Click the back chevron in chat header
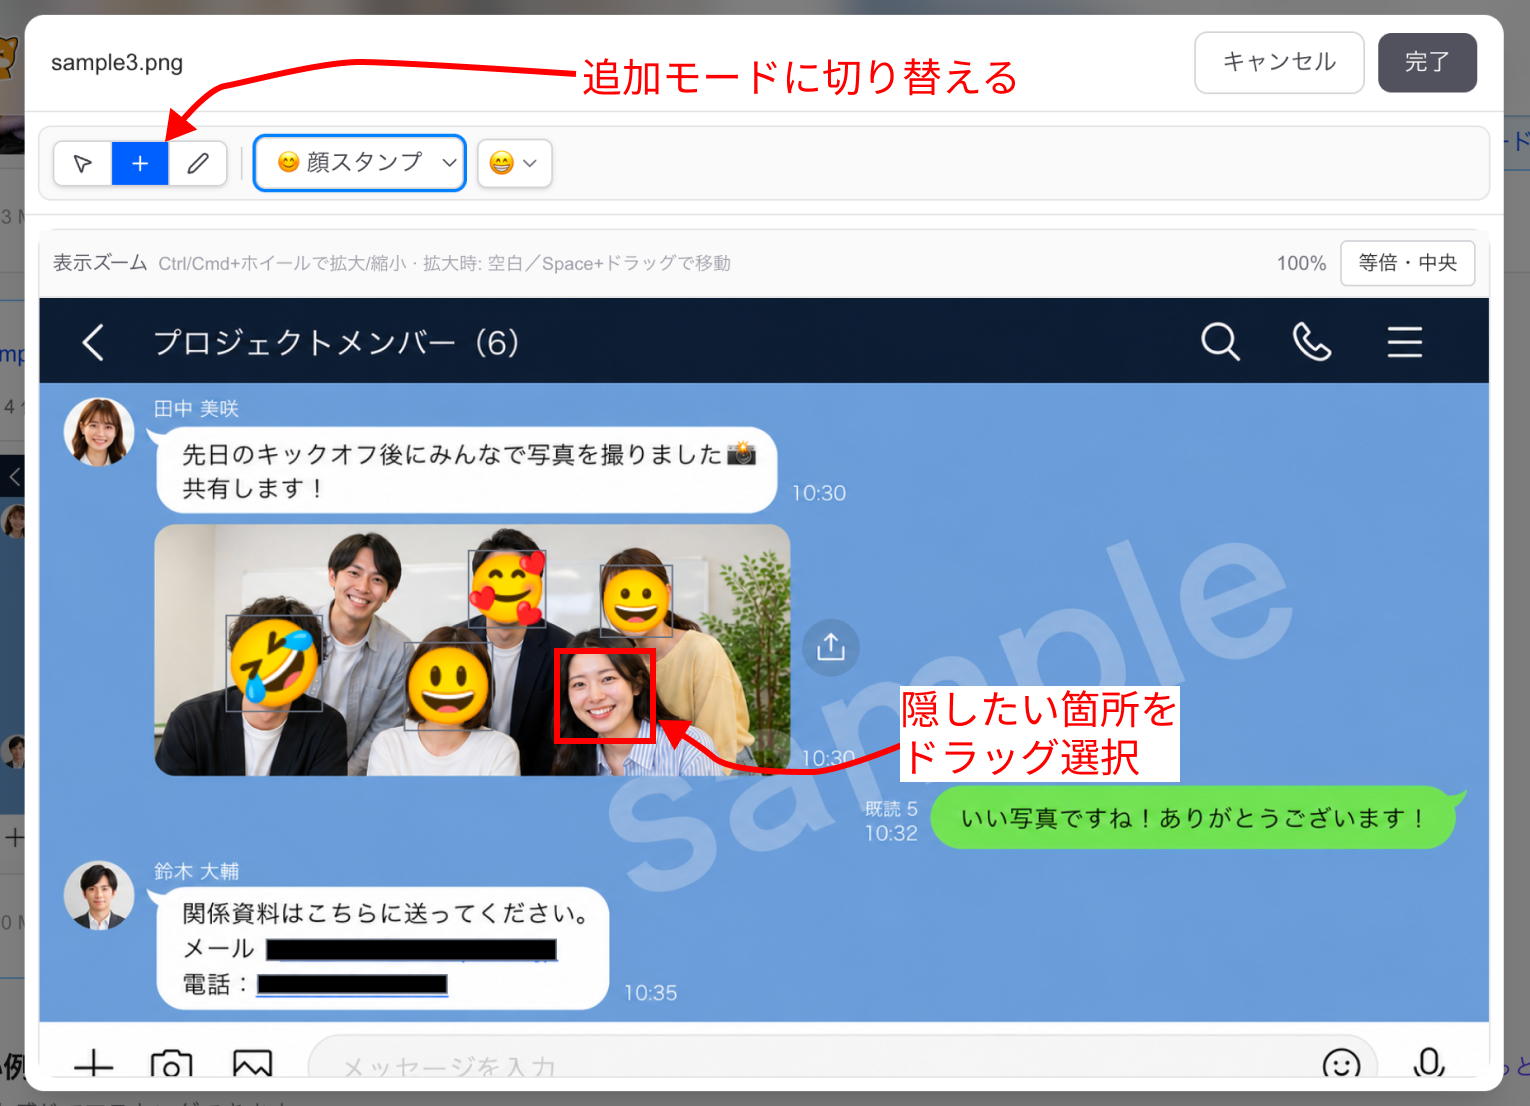 [x=93, y=342]
